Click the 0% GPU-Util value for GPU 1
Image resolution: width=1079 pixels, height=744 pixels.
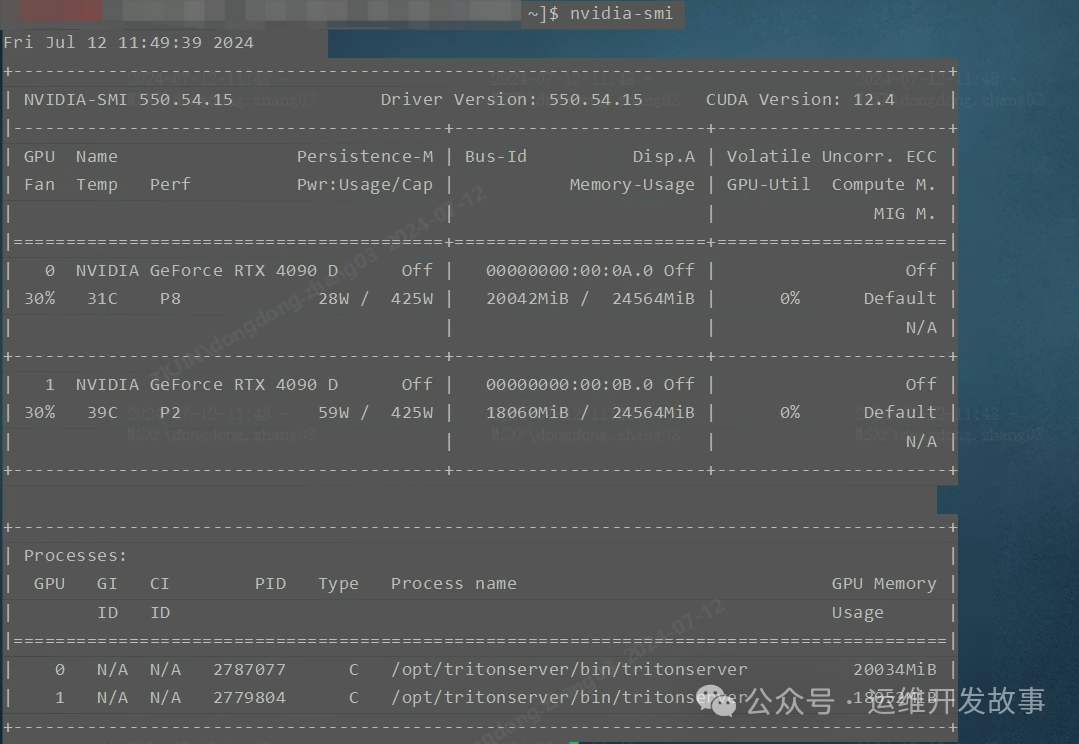[790, 411]
